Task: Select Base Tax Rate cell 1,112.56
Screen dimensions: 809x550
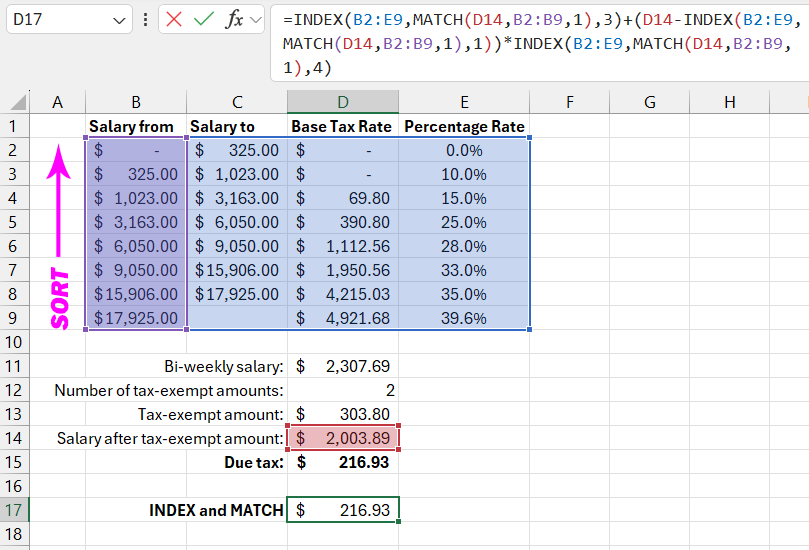Action: click(x=343, y=246)
